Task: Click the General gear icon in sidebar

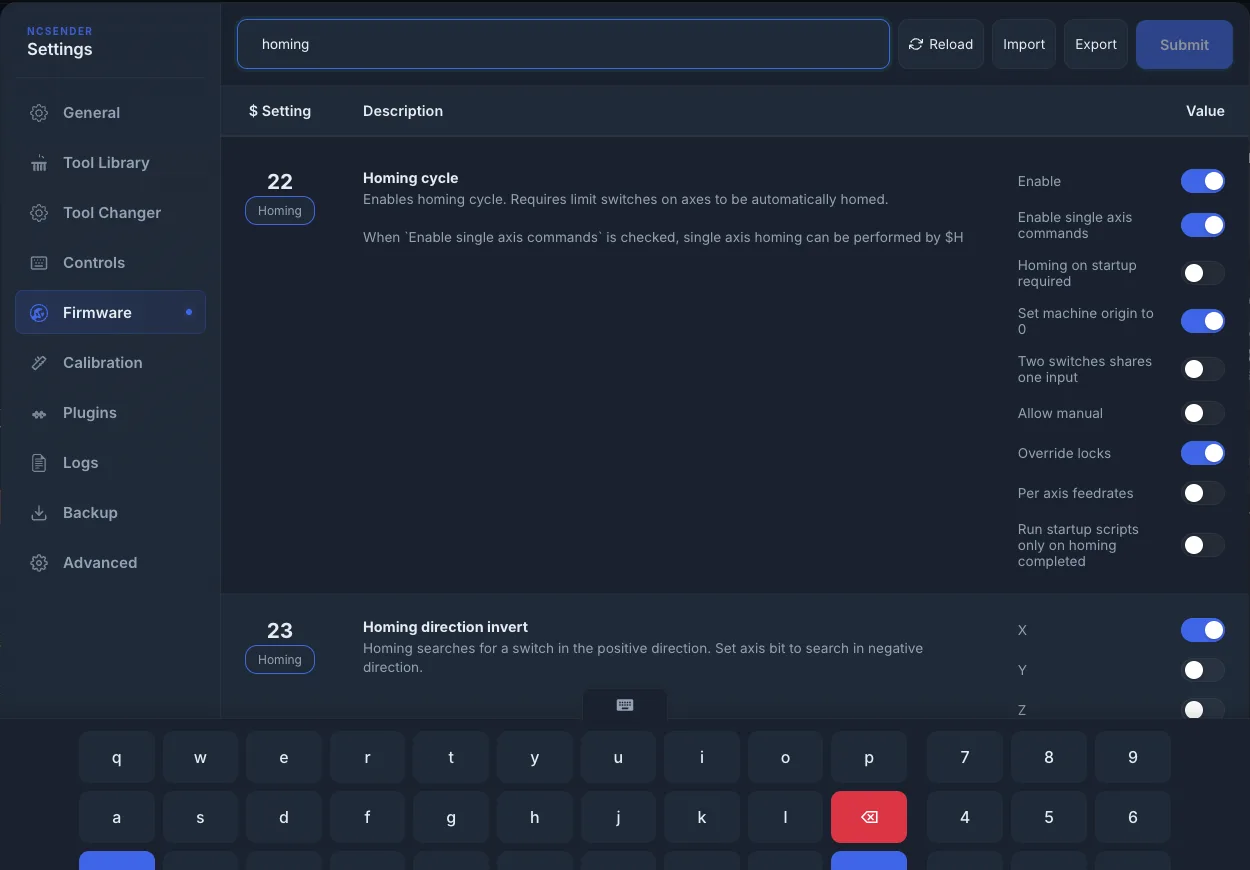Action: (x=39, y=113)
